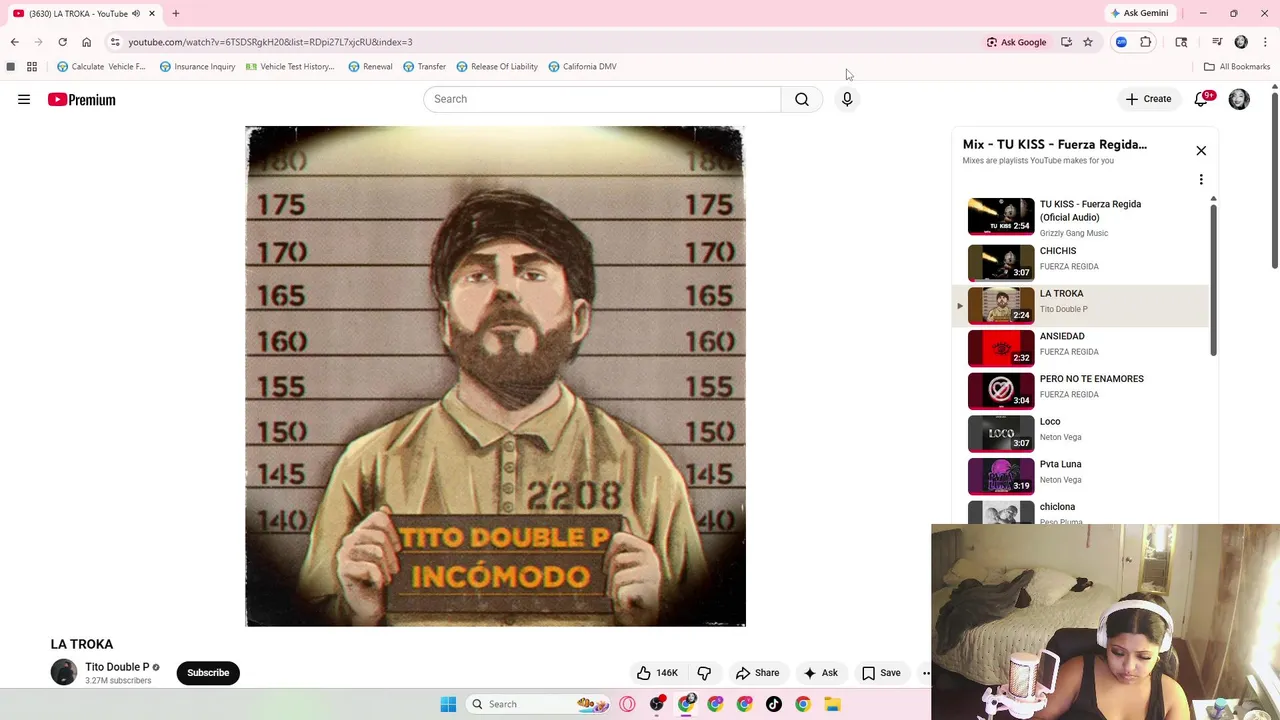Expand All Bookmarks folder

coord(1237,67)
